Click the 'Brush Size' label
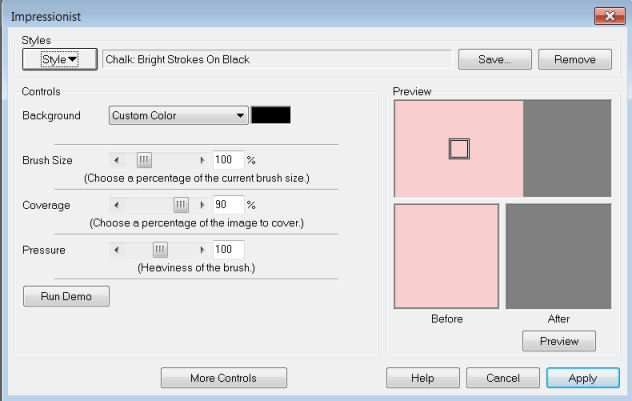Image resolution: width=632 pixels, height=401 pixels. coord(47,160)
